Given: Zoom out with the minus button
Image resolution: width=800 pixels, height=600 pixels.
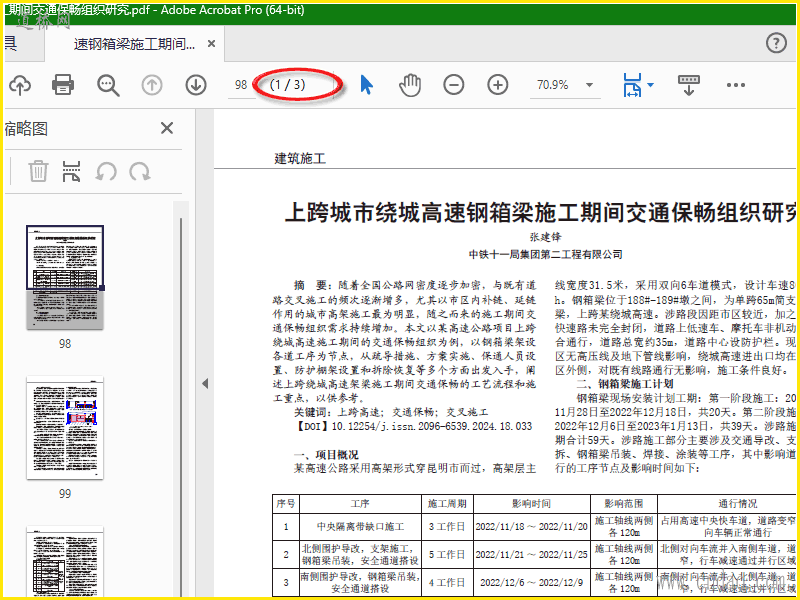Looking at the screenshot, I should coord(454,85).
